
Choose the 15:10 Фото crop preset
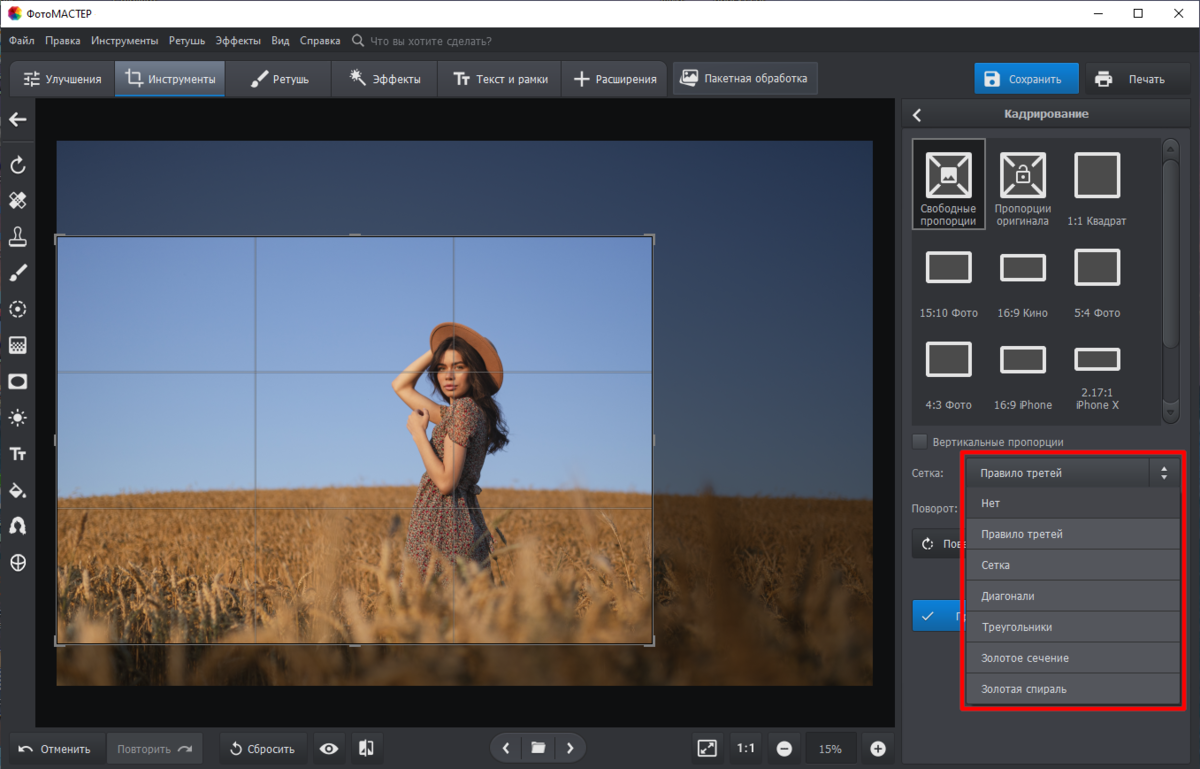coord(948,283)
